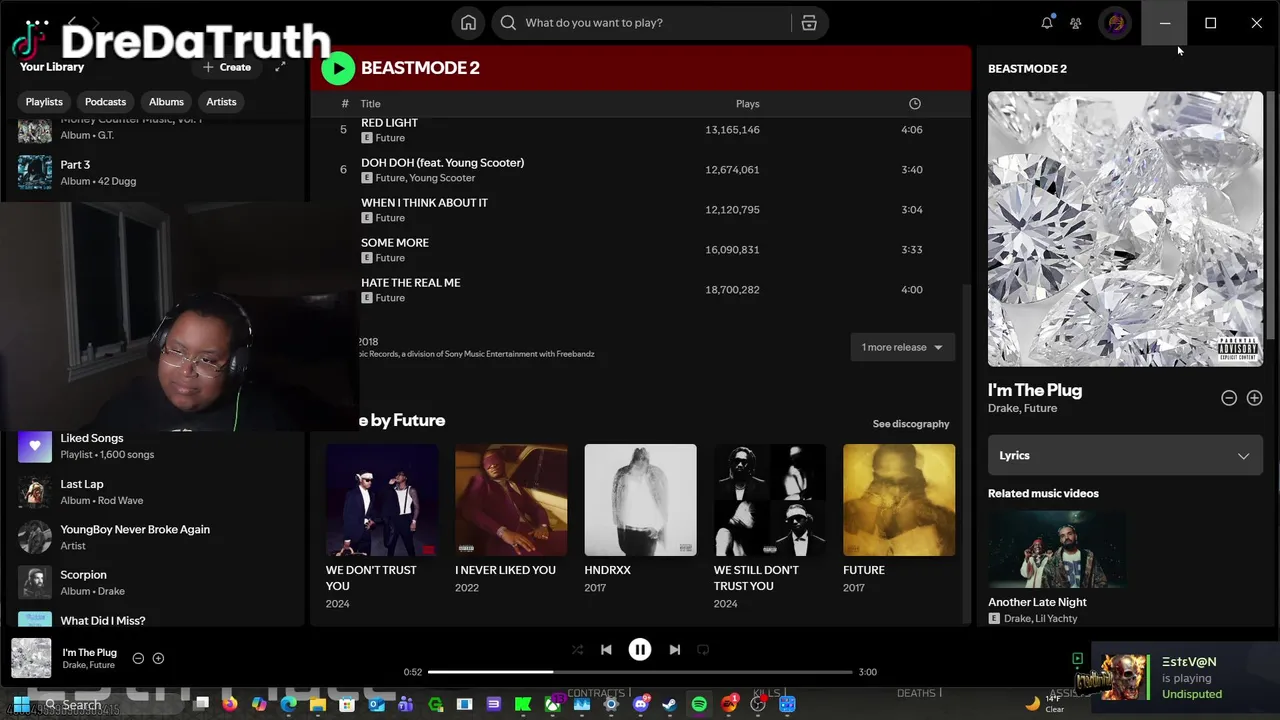Image resolution: width=1280 pixels, height=720 pixels.
Task: Open the Browse icon in search bar
Action: tap(809, 22)
